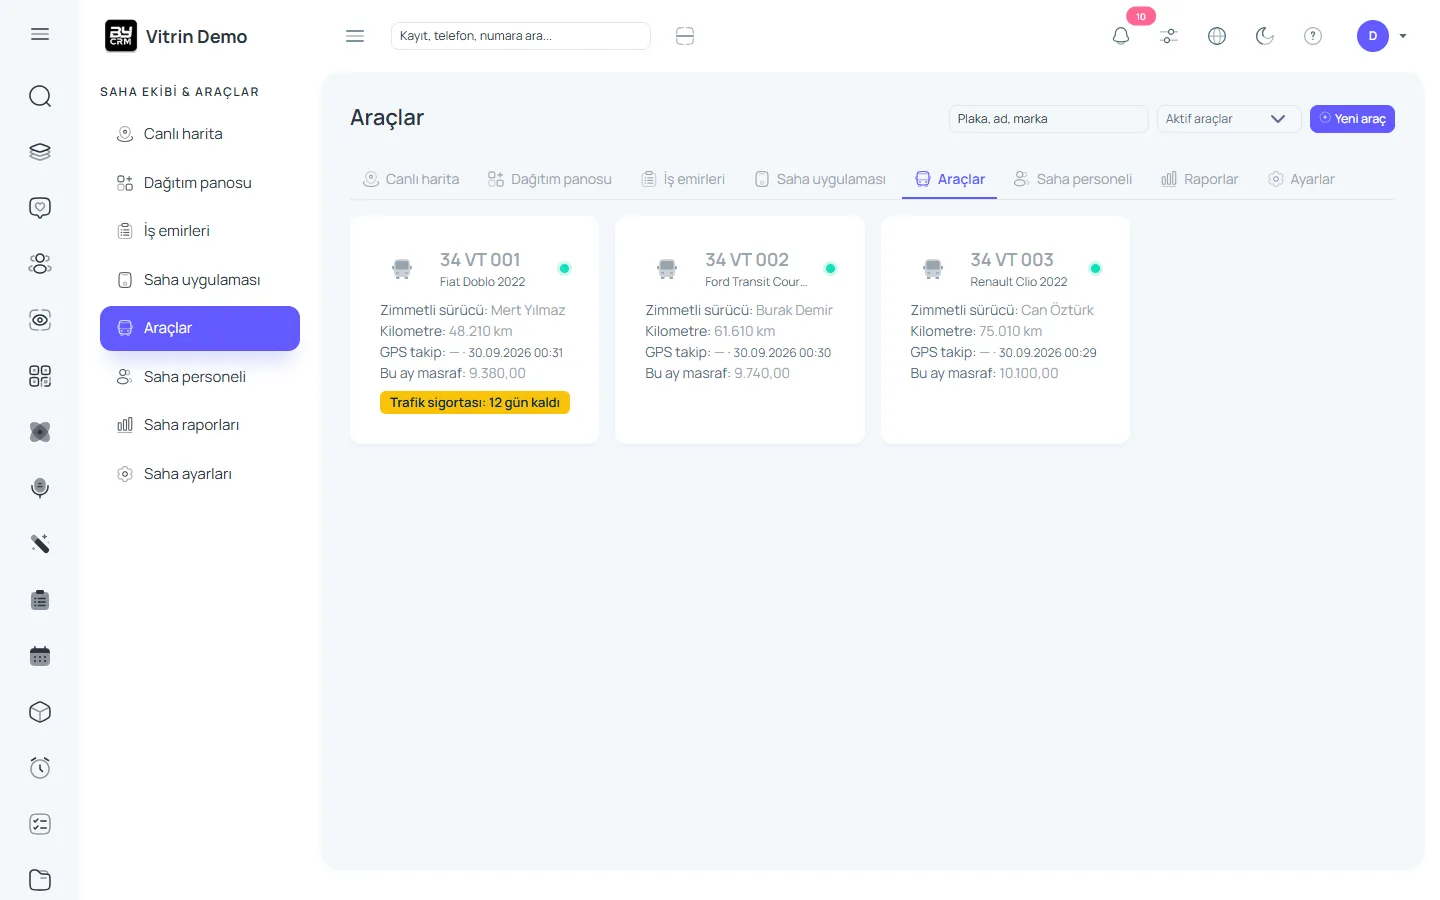Screen dimensions: 1440x900
Task: Switch to the Dağıtım panosu tab
Action: point(550,179)
